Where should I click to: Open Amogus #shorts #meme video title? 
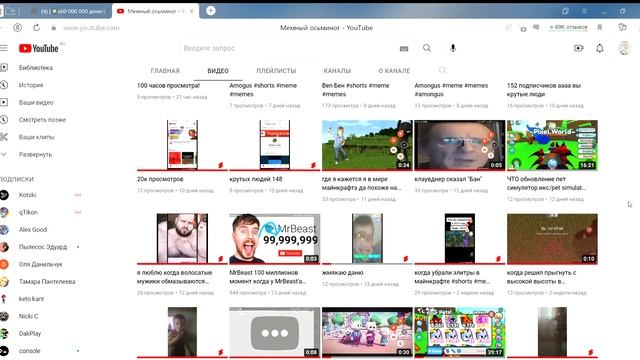click(263, 90)
